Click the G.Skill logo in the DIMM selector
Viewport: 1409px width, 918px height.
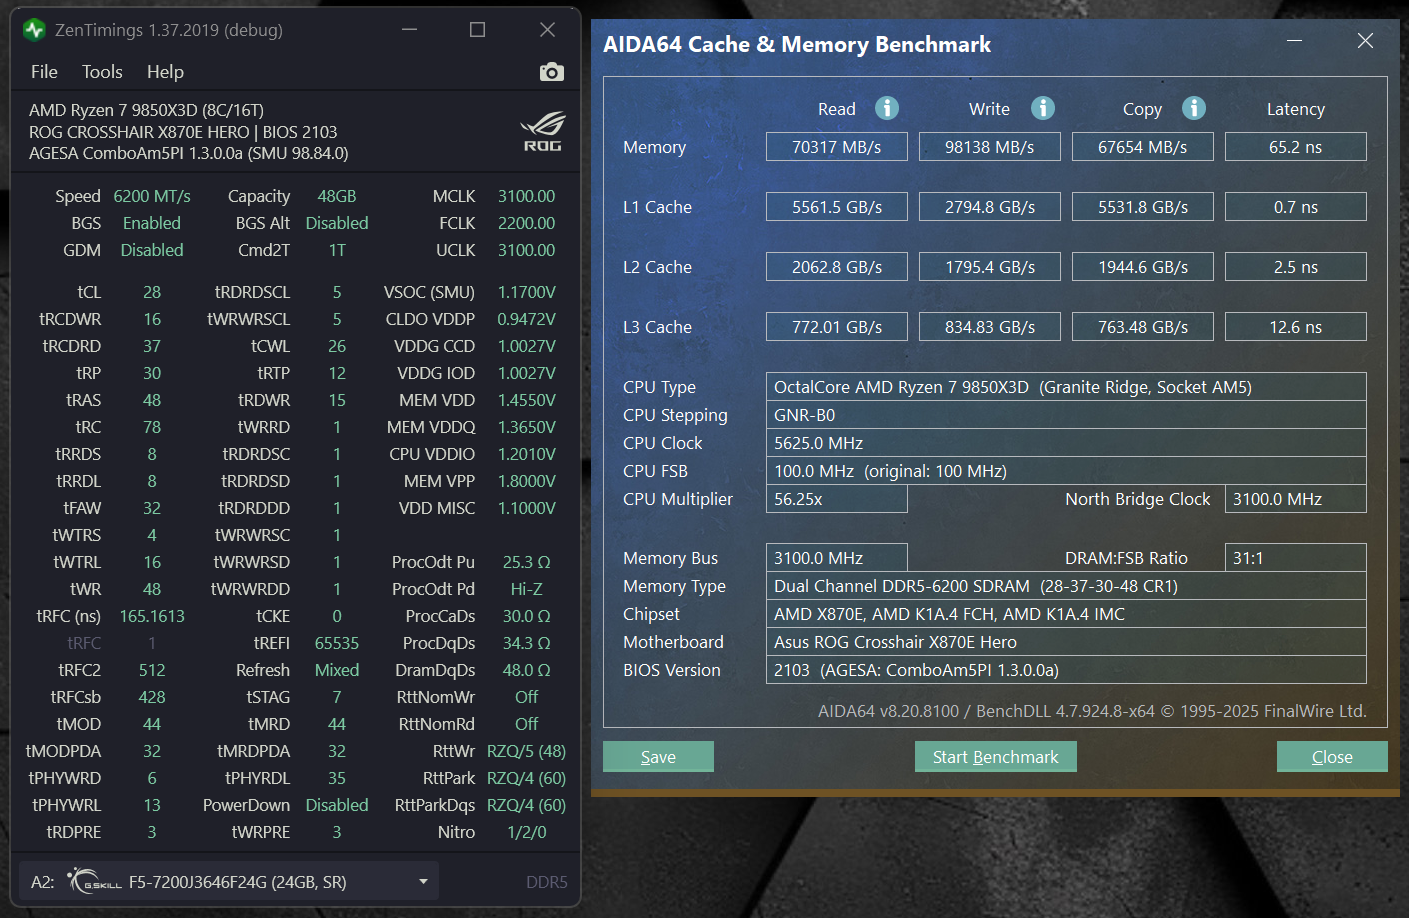pyautogui.click(x=95, y=881)
